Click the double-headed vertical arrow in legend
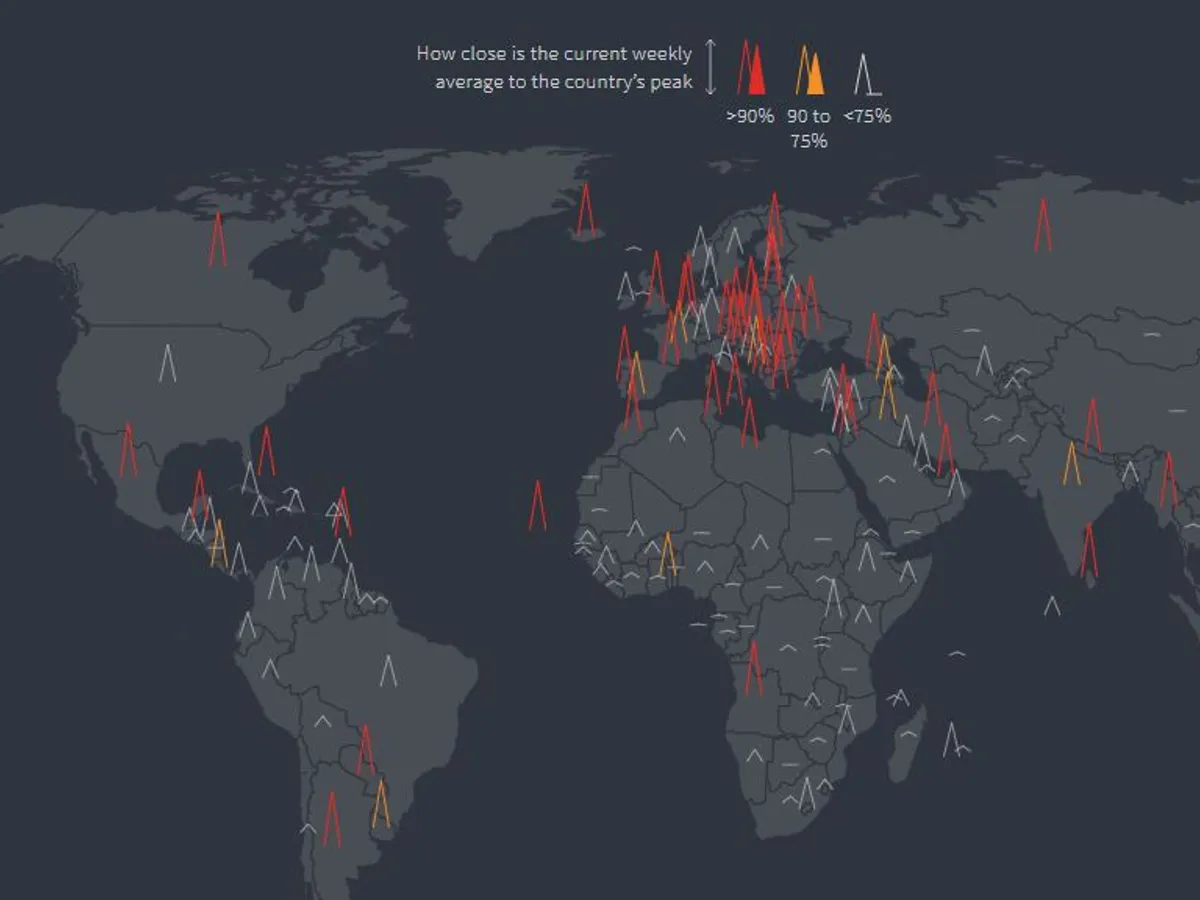This screenshot has height=900, width=1200. 710,67
